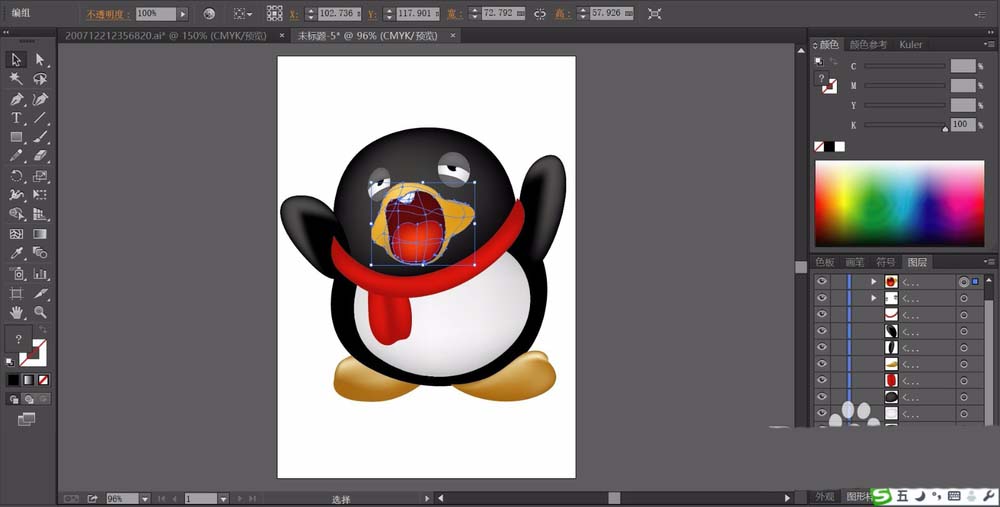
Task: Select the Hand tool
Action: click(16, 312)
